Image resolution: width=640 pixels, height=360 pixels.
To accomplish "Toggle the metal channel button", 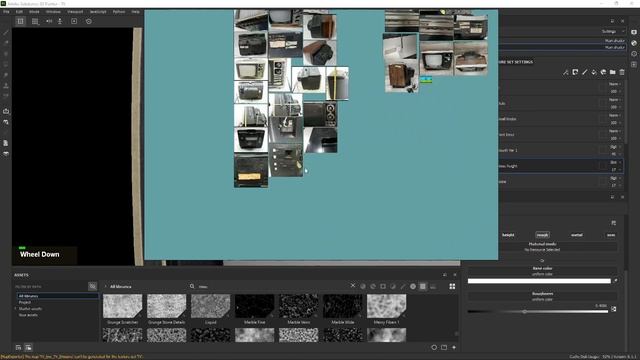I will click(x=577, y=235).
